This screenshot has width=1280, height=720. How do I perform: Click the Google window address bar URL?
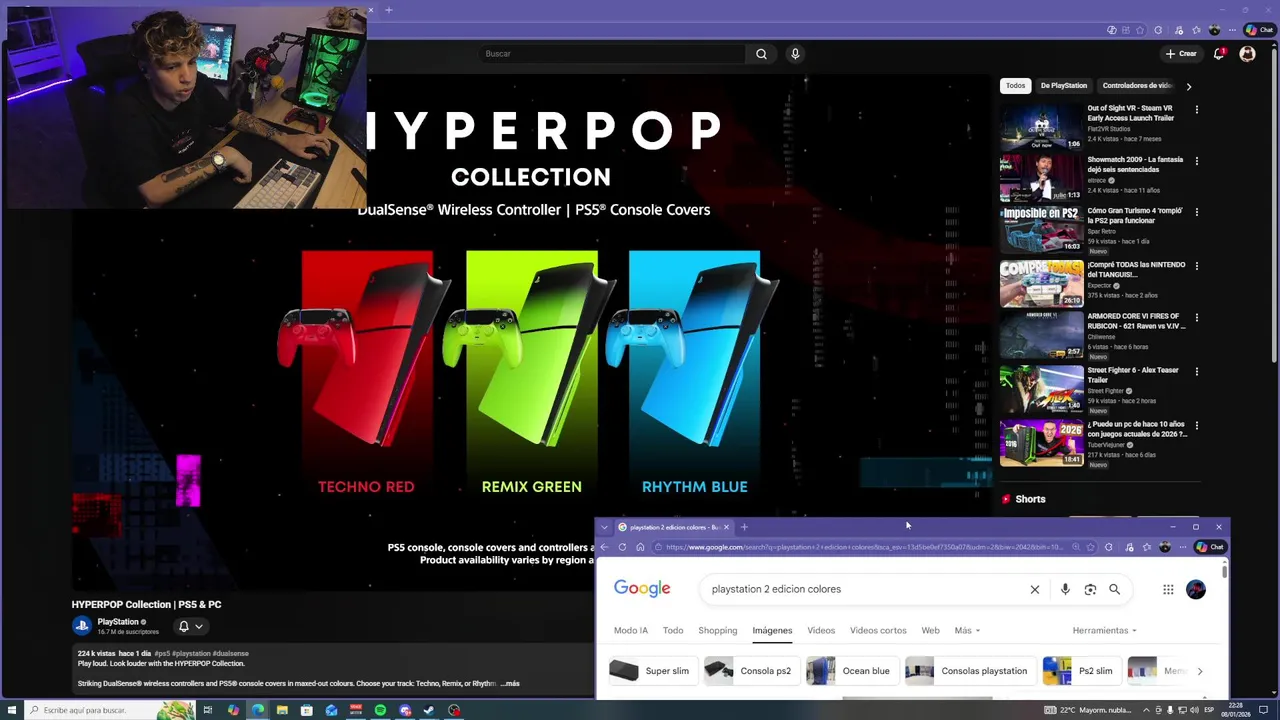[863, 547]
